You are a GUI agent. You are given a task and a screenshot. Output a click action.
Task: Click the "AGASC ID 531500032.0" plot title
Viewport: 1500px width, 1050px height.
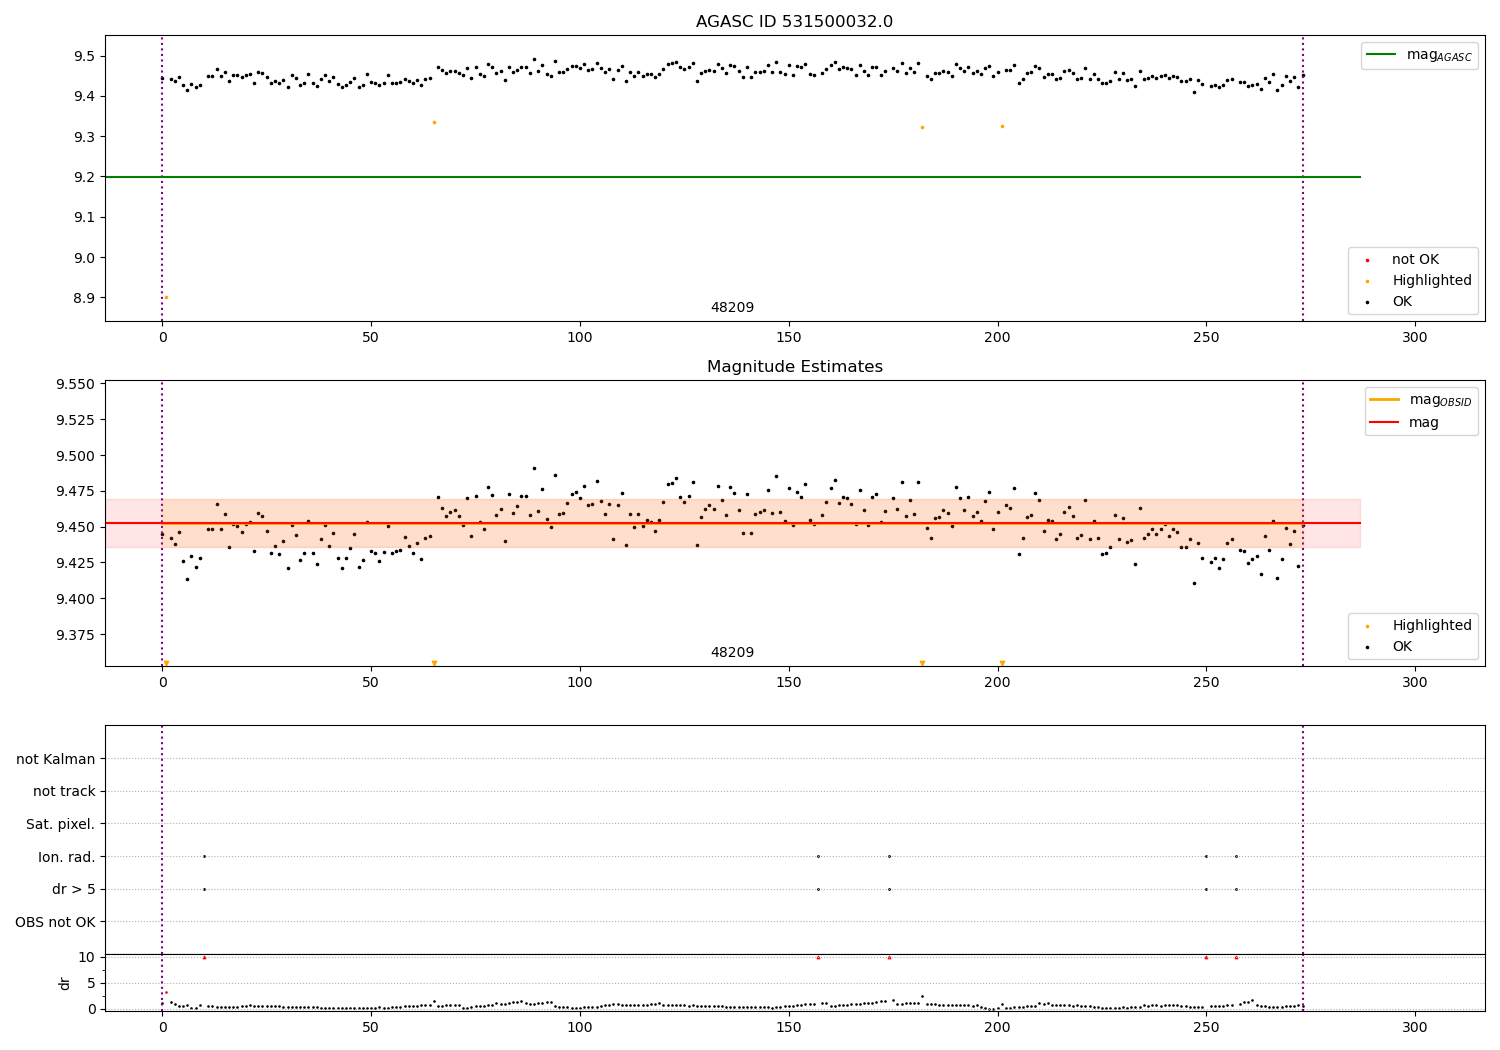tap(794, 22)
